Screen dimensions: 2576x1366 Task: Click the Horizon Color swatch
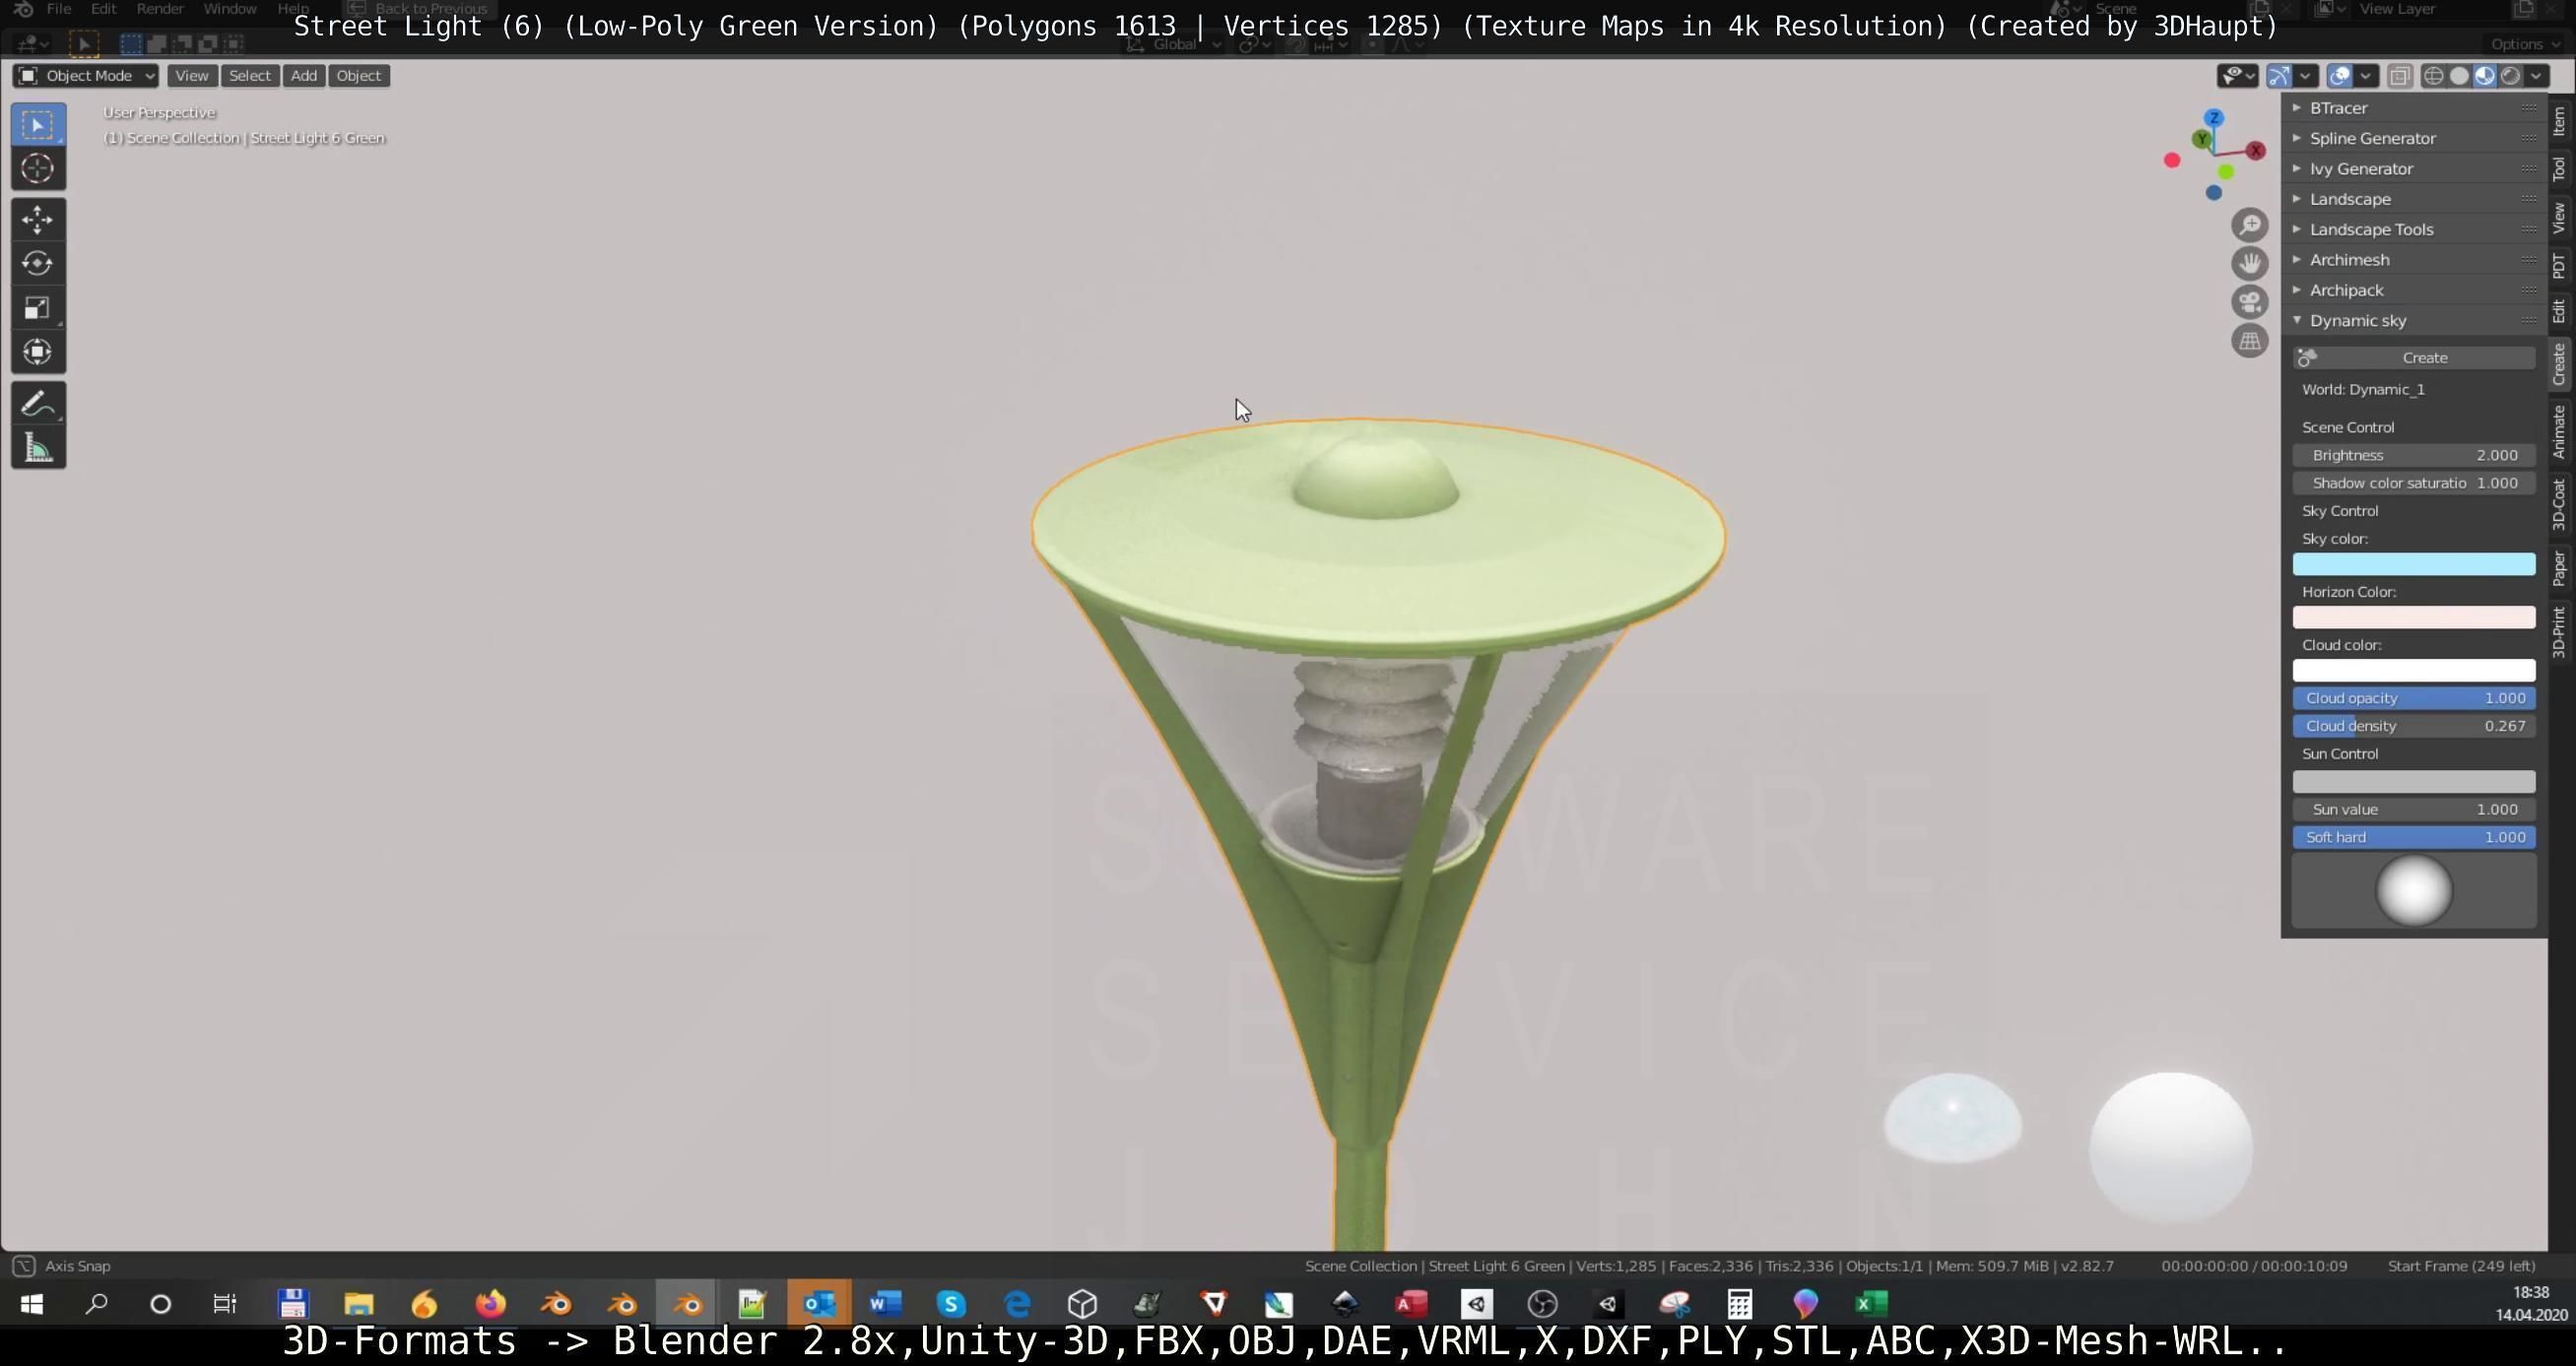[x=2414, y=617]
